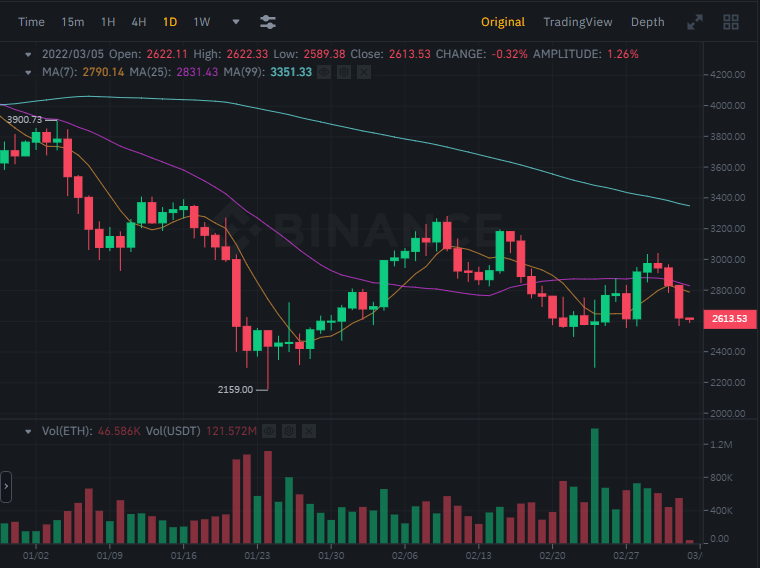This screenshot has height=568, width=760.
Task: Hide the MA indicator lines
Action: [x=325, y=72]
